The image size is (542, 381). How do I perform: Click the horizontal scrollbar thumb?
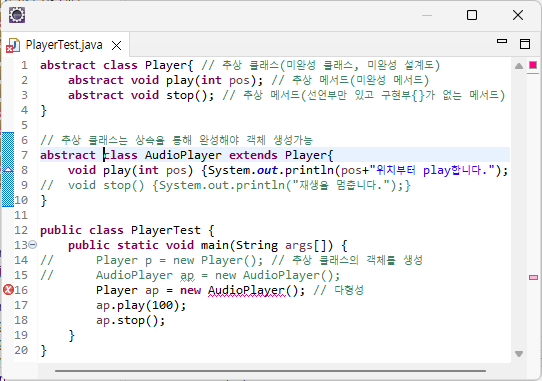[x=270, y=371]
